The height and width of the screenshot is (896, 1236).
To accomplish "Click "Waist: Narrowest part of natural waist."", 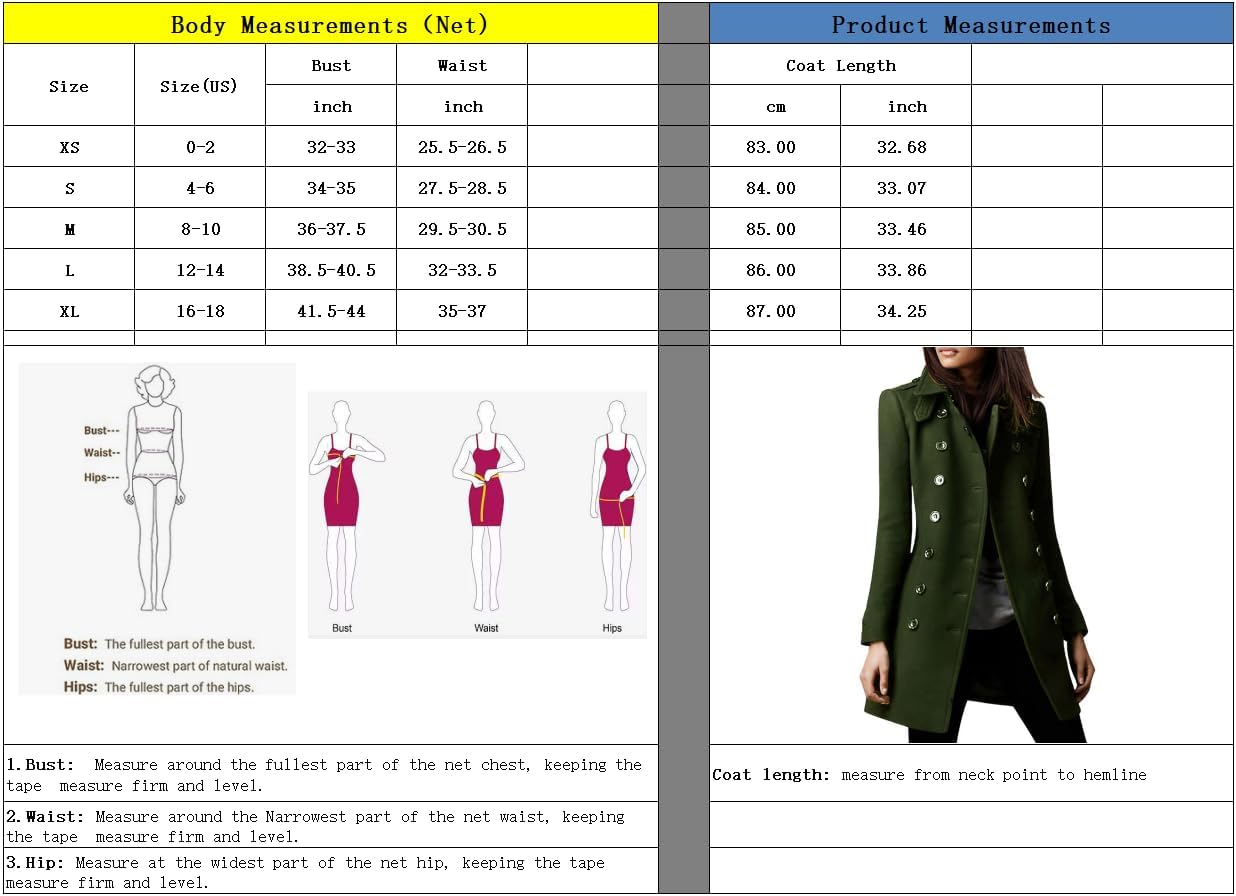I will (x=175, y=665).
